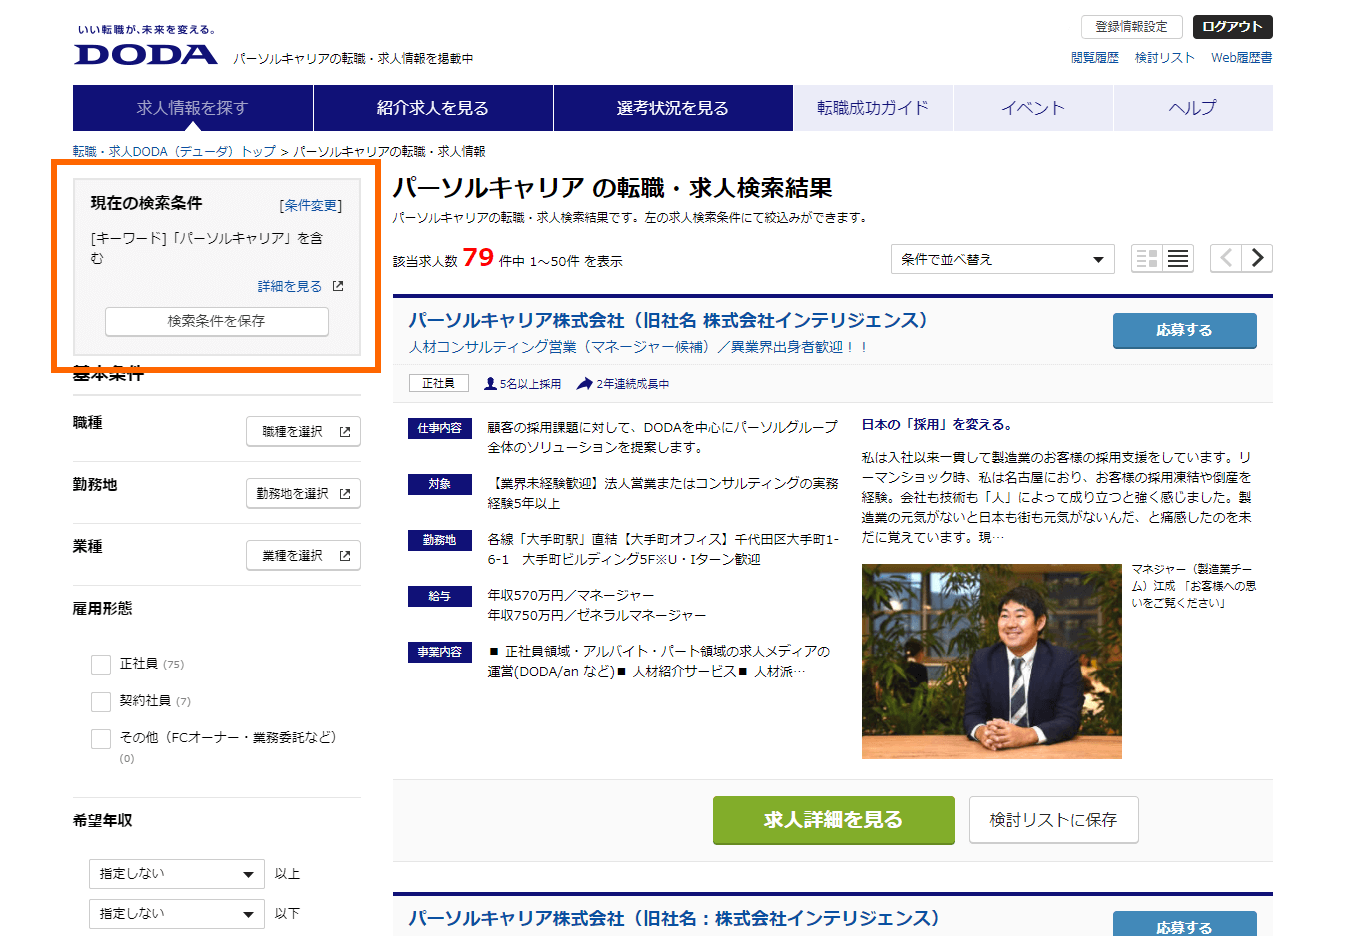Click the 給与 label
This screenshot has width=1350, height=936.
click(440, 596)
